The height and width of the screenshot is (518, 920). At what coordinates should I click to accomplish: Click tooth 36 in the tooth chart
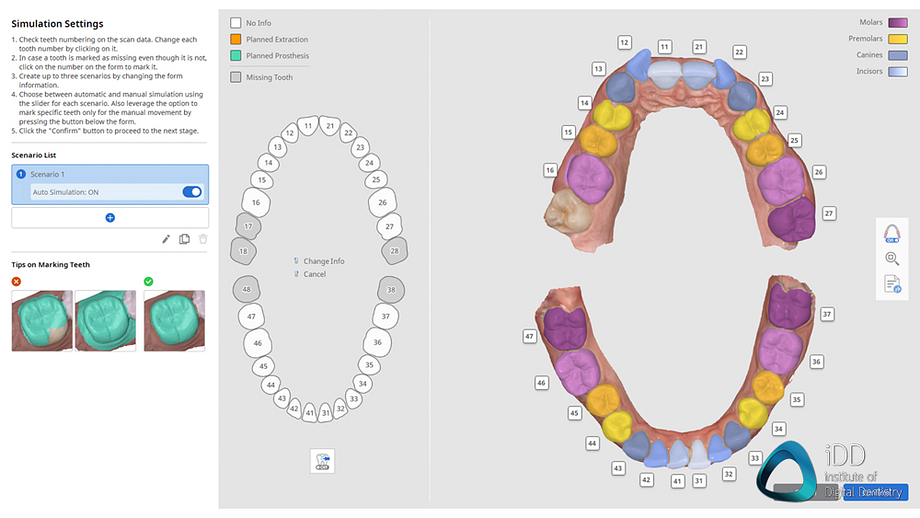(377, 342)
